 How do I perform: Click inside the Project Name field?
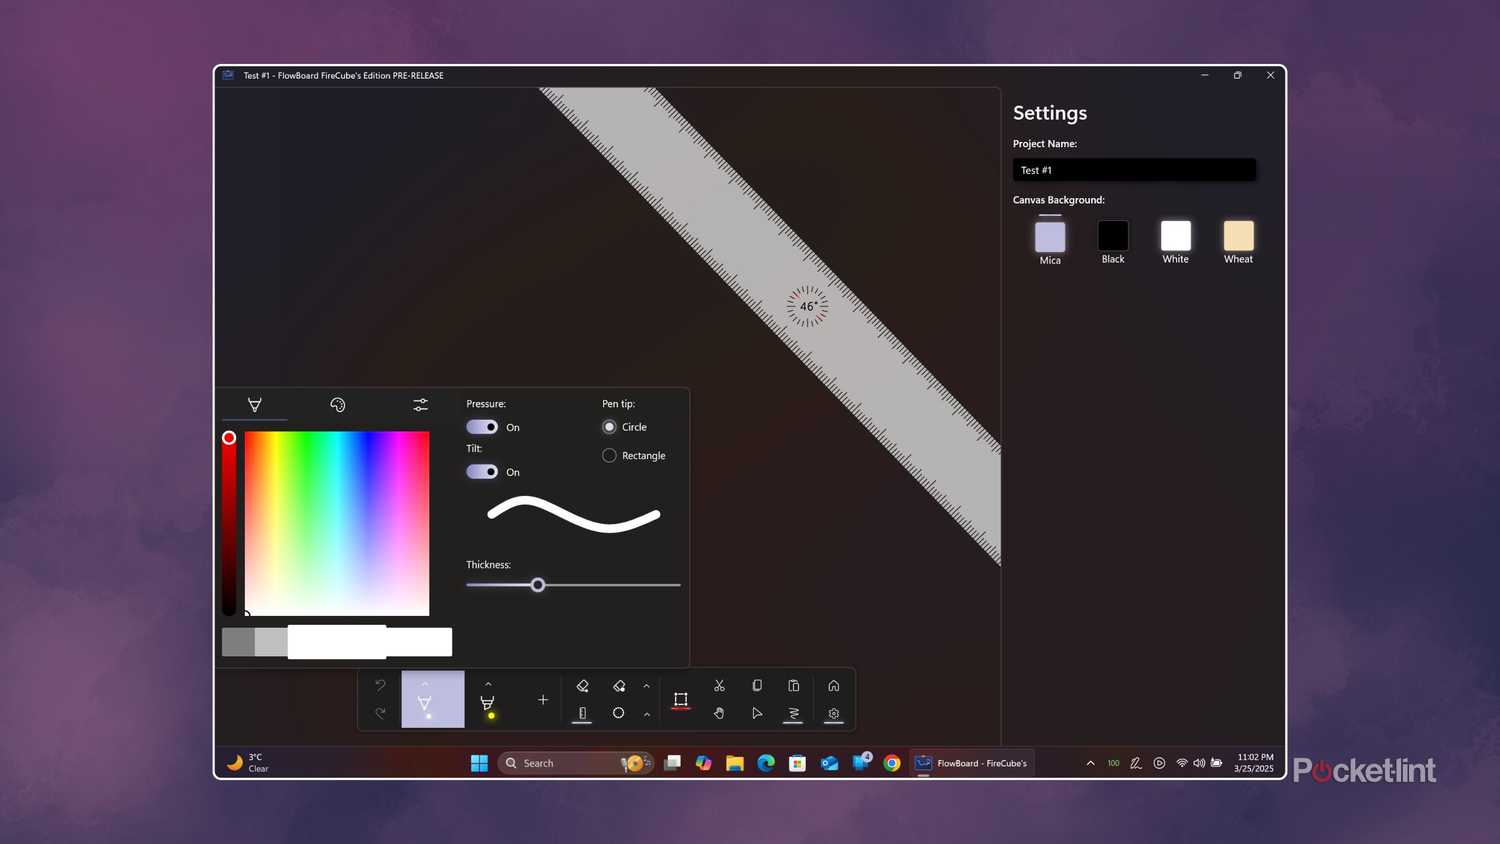point(1134,170)
